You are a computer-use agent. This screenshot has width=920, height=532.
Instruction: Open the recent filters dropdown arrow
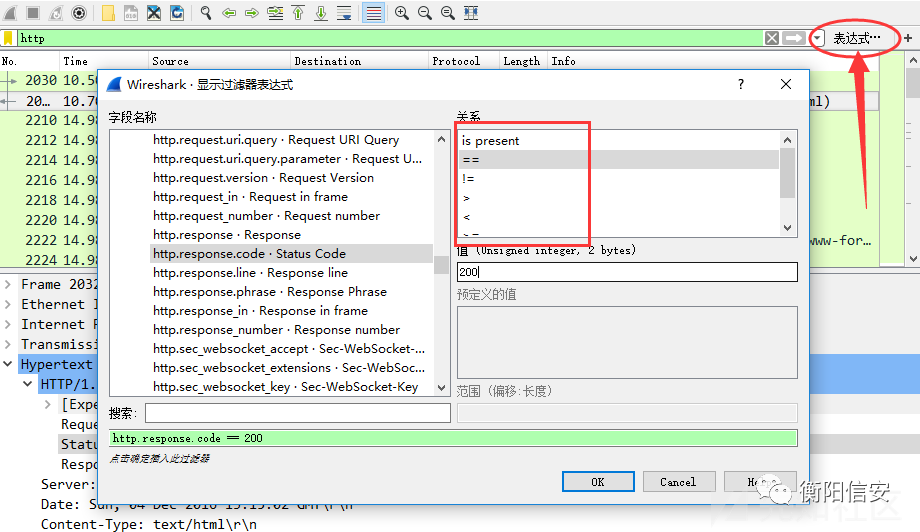point(818,39)
